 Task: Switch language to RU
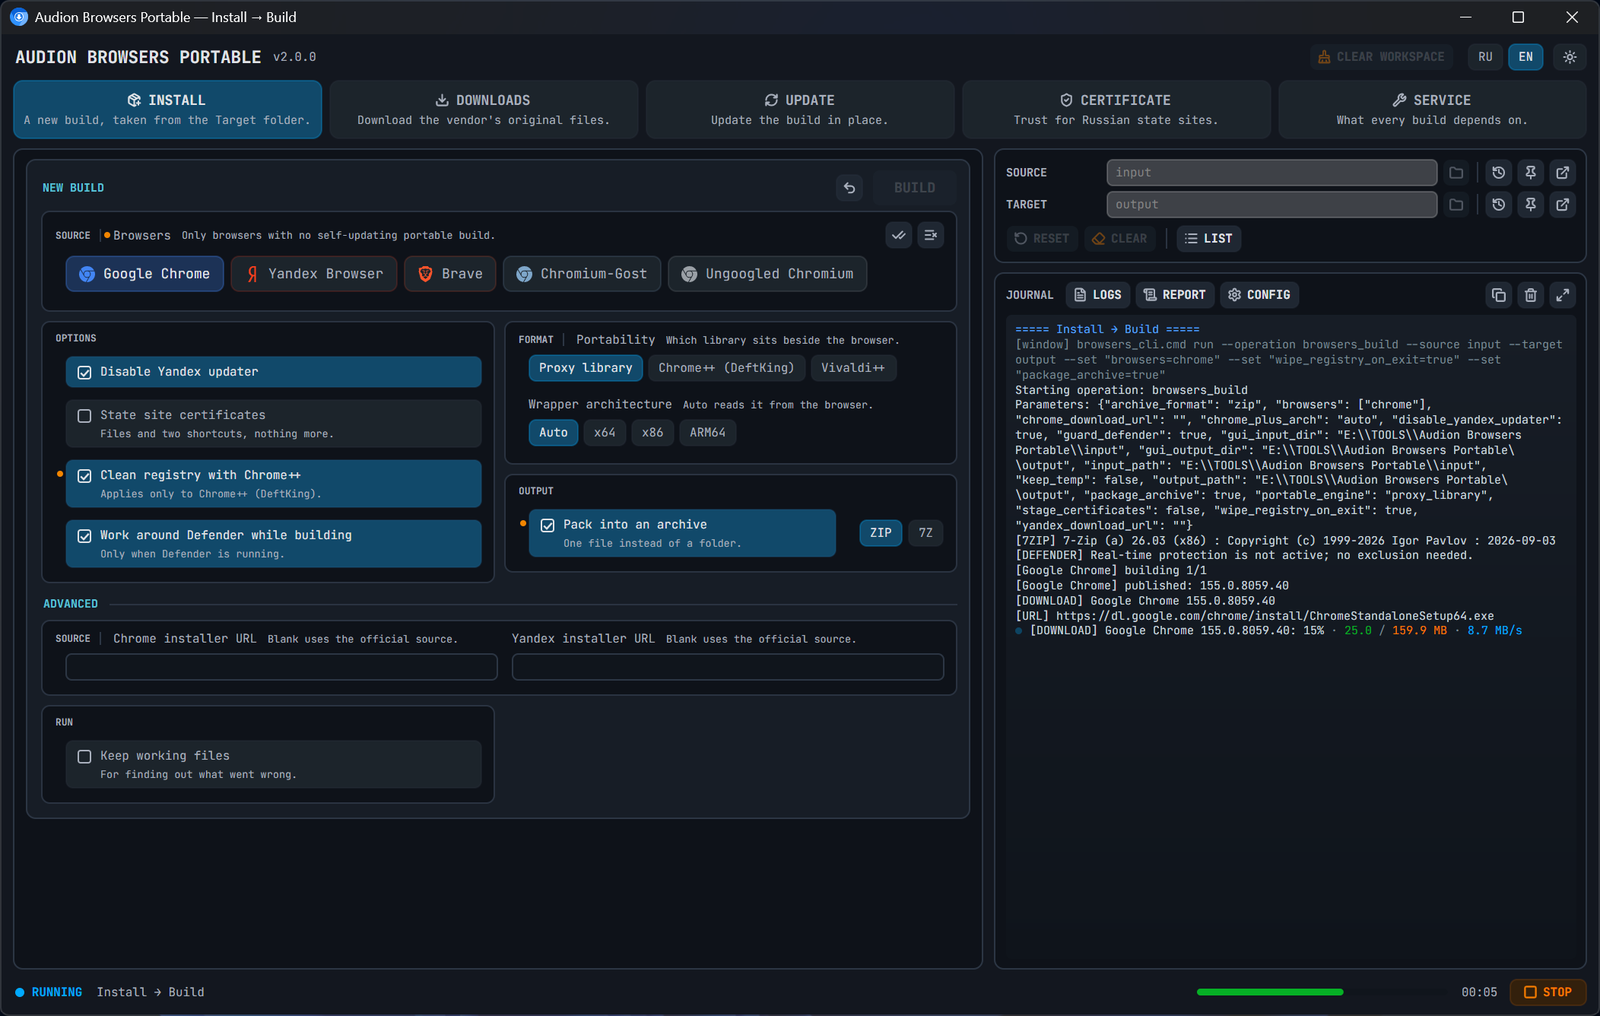pos(1485,57)
